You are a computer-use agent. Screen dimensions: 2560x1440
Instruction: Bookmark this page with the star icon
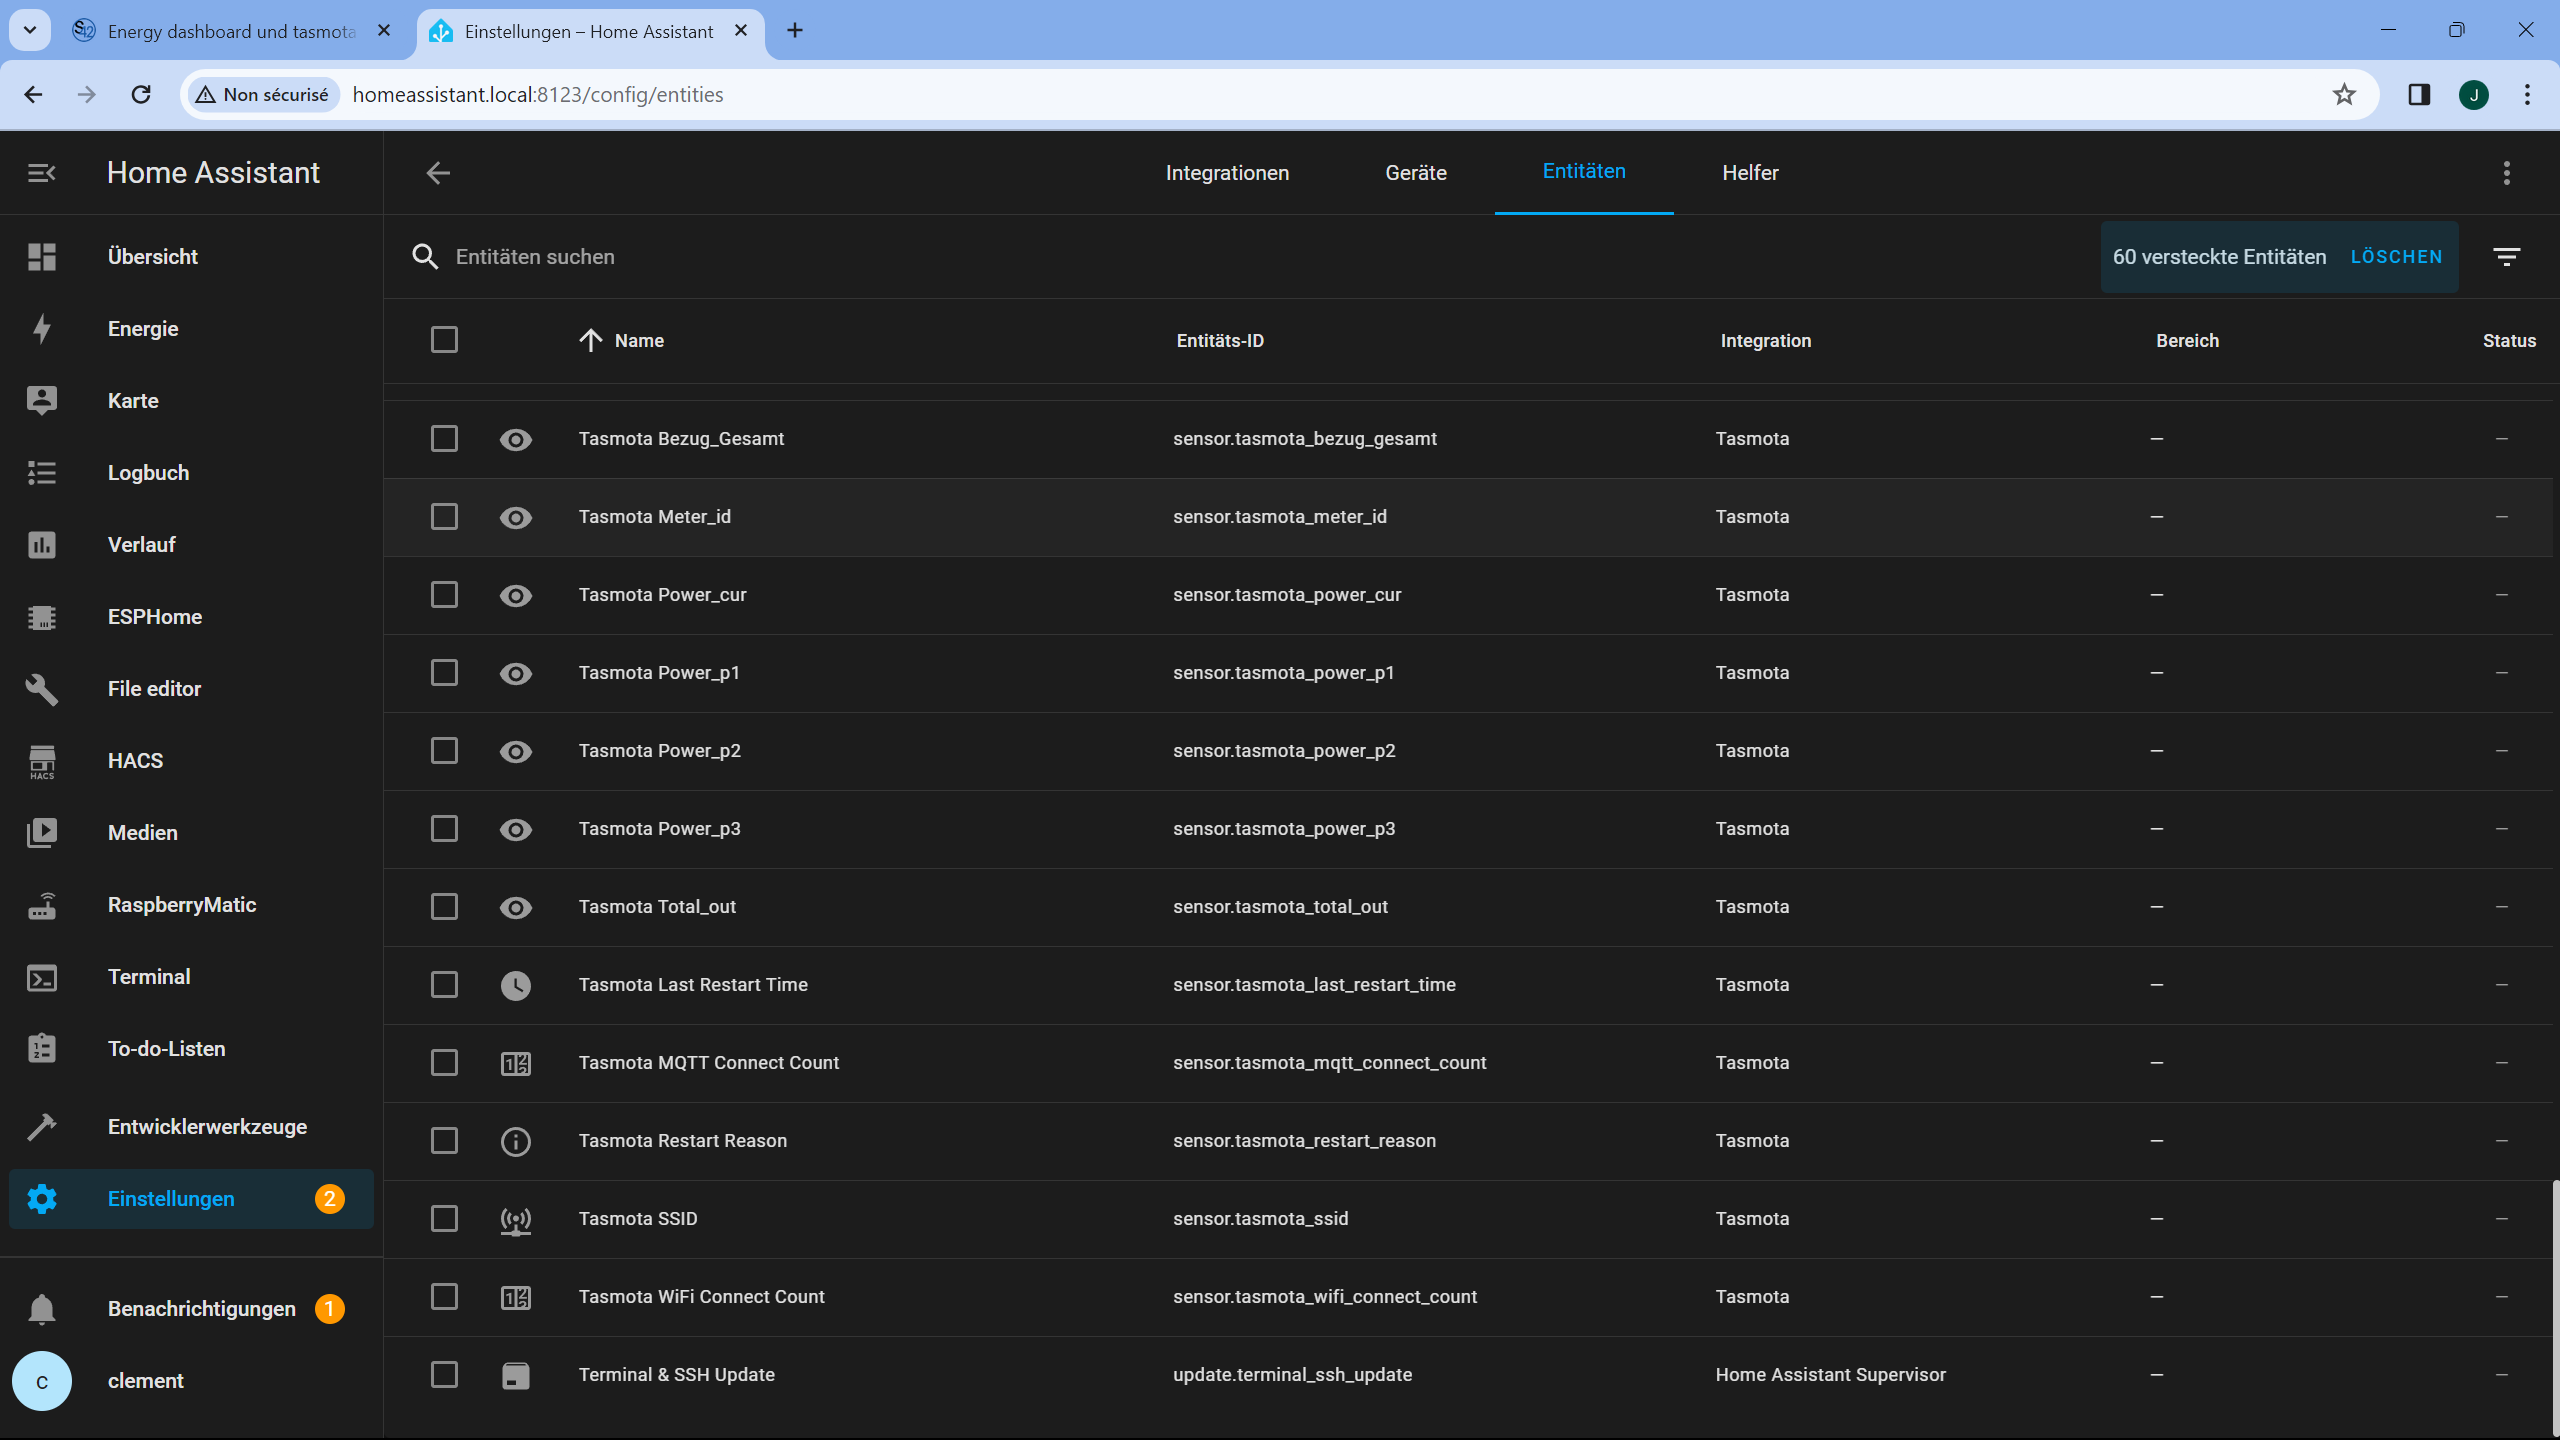(x=2344, y=95)
